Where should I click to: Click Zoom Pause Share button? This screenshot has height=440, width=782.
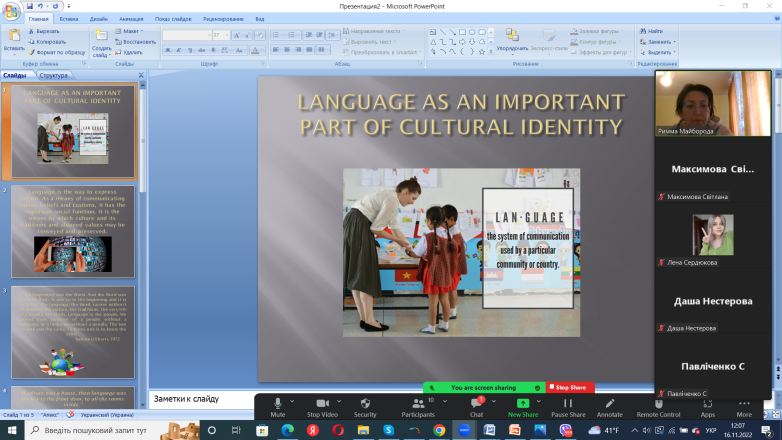coord(568,408)
